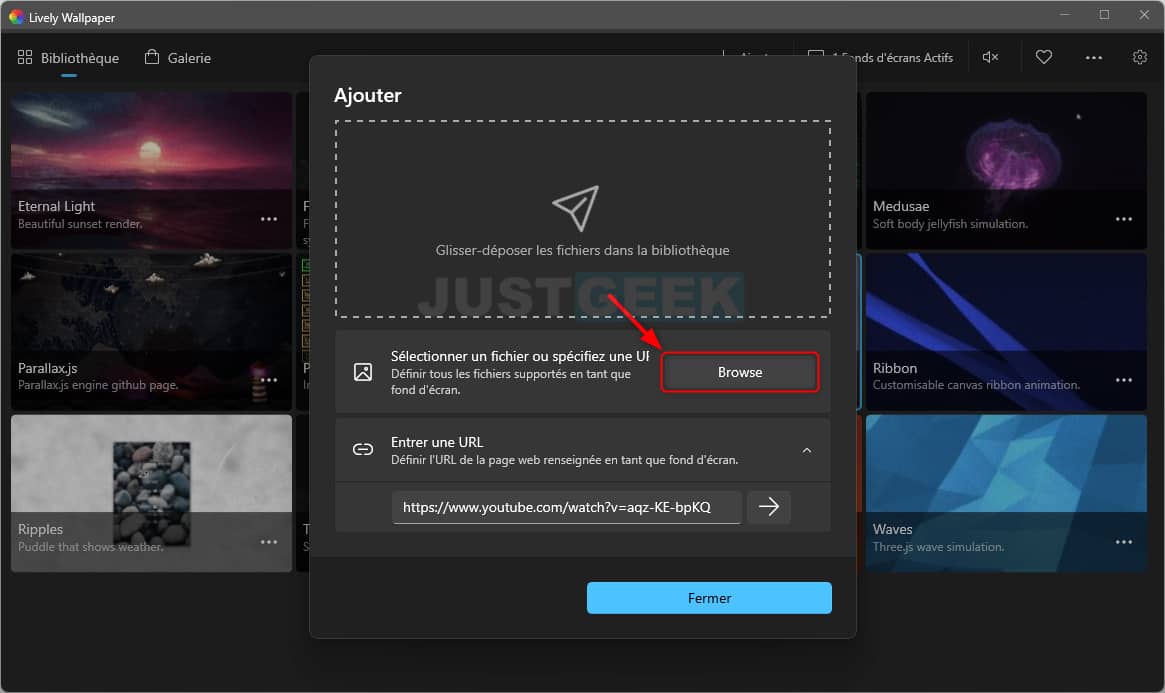Viewport: 1165px width, 693px height.
Task: Click 'Customisable canvas ribbon animation.' text
Action: click(x=976, y=385)
